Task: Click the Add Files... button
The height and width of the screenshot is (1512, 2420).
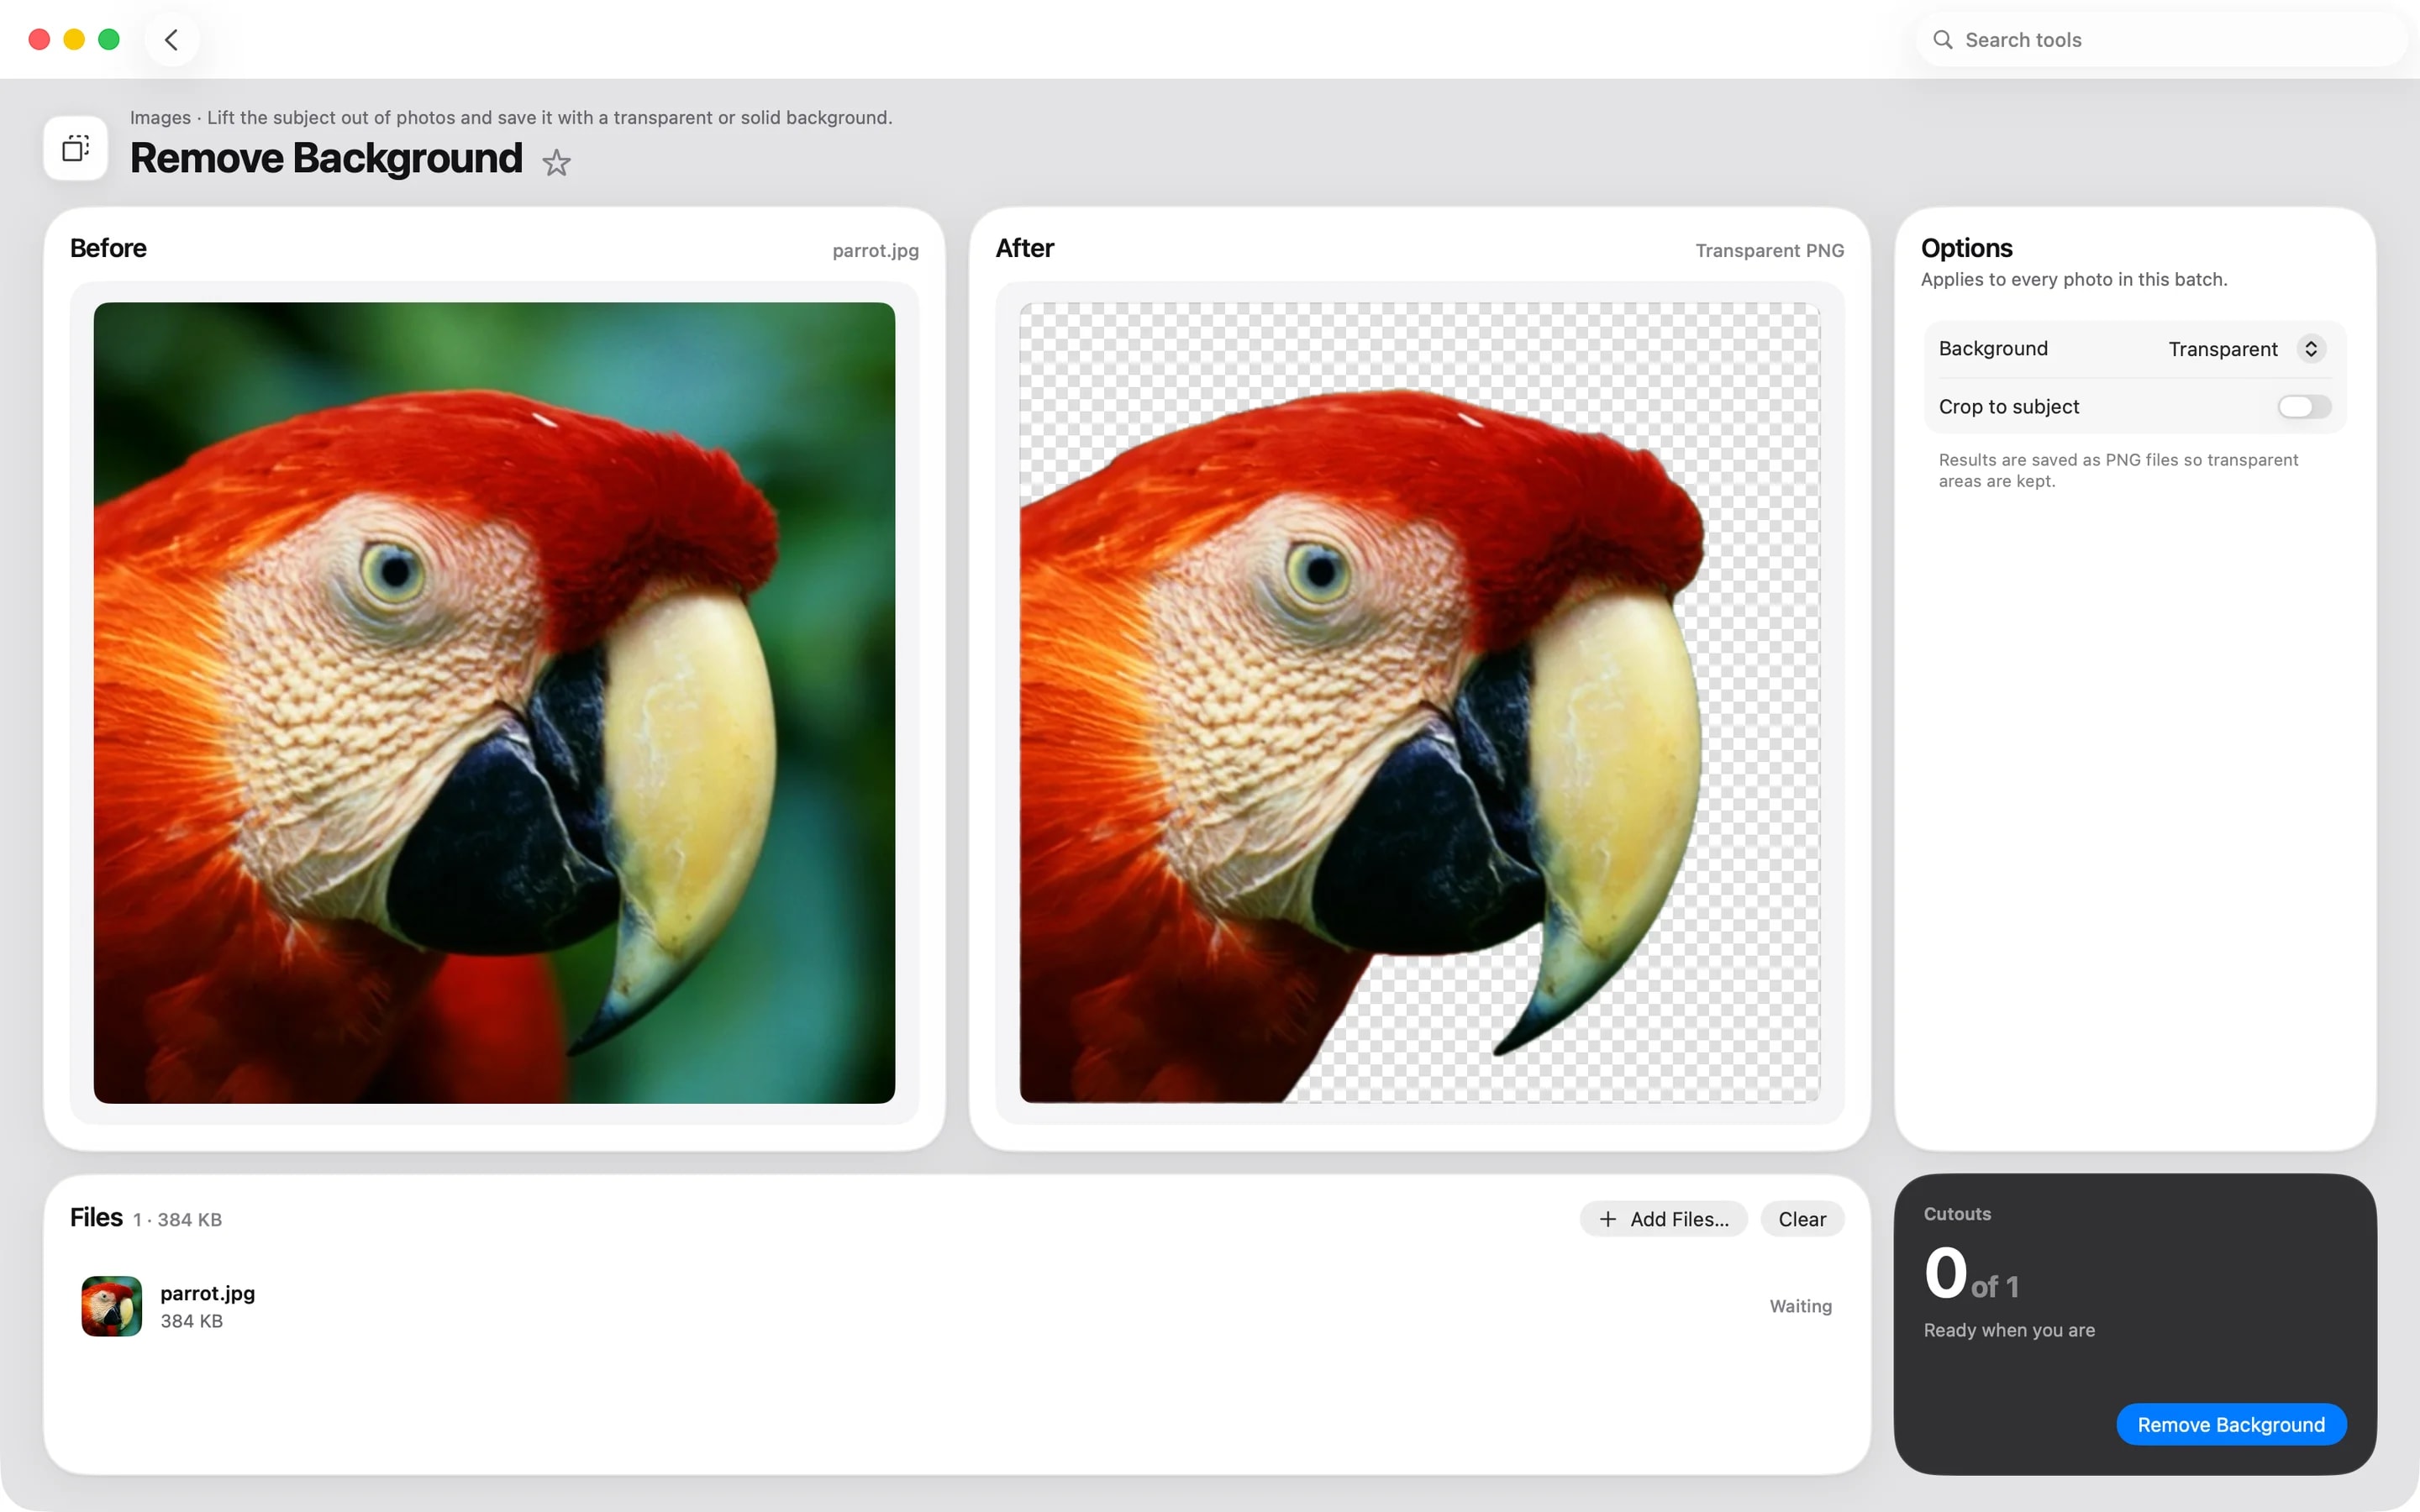Action: [1663, 1219]
